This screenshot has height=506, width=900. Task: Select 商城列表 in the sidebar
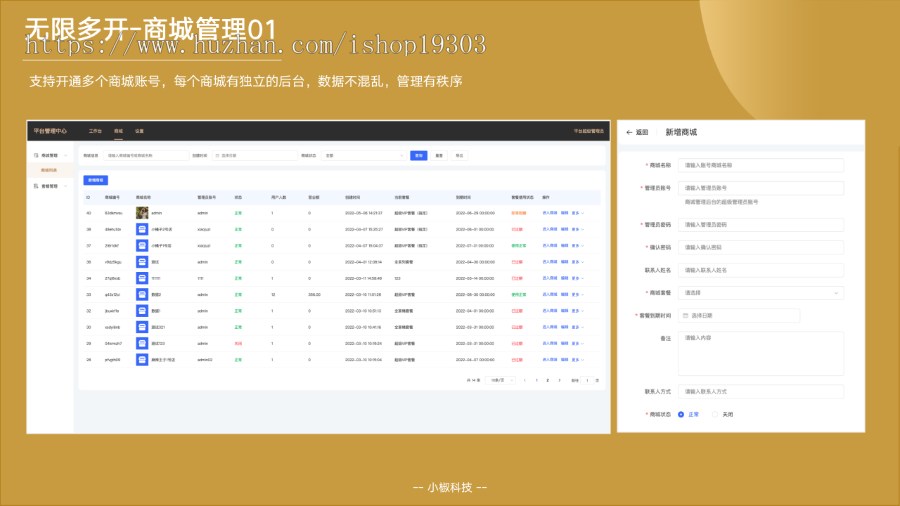[49, 170]
